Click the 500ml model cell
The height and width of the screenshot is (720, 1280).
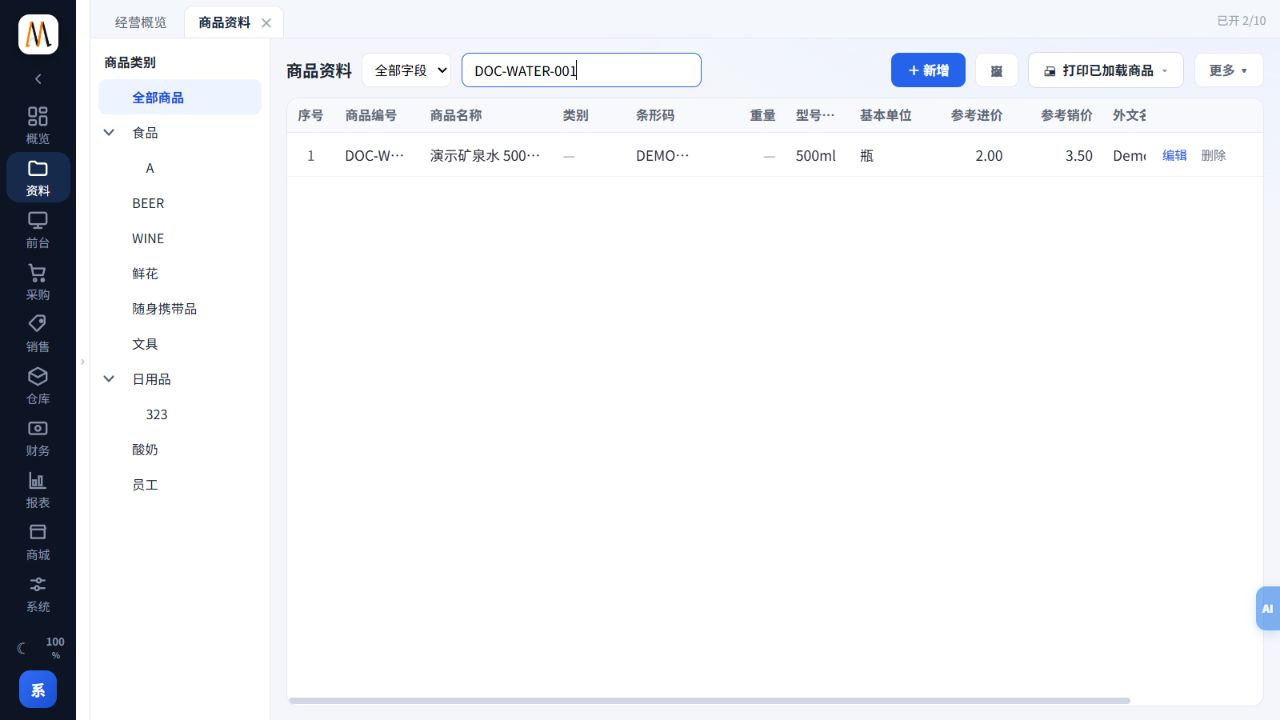[x=816, y=156]
